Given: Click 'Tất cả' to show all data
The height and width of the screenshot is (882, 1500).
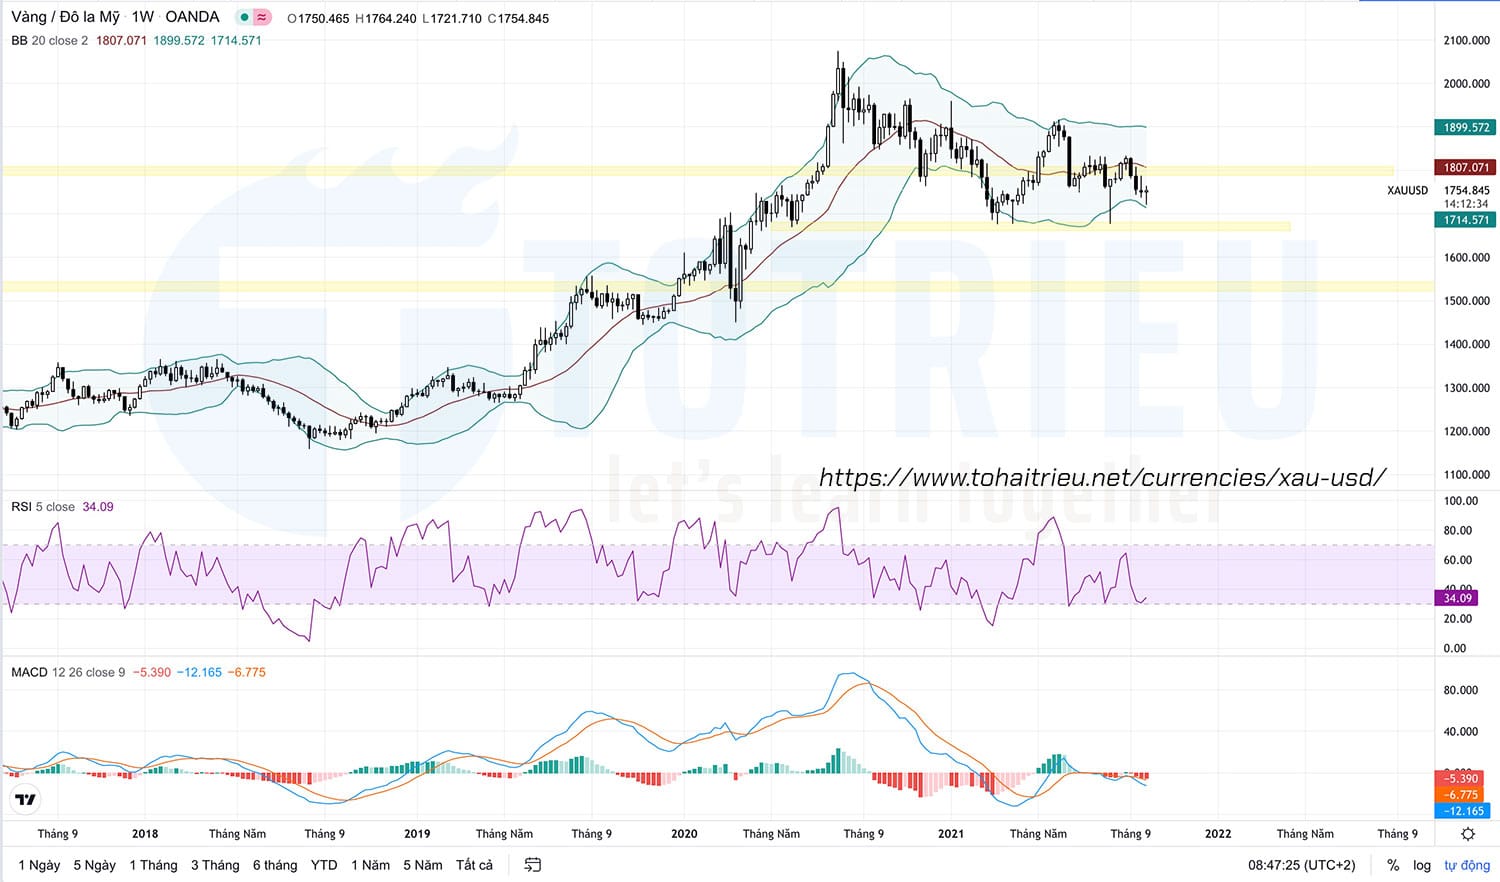Looking at the screenshot, I should (x=474, y=865).
